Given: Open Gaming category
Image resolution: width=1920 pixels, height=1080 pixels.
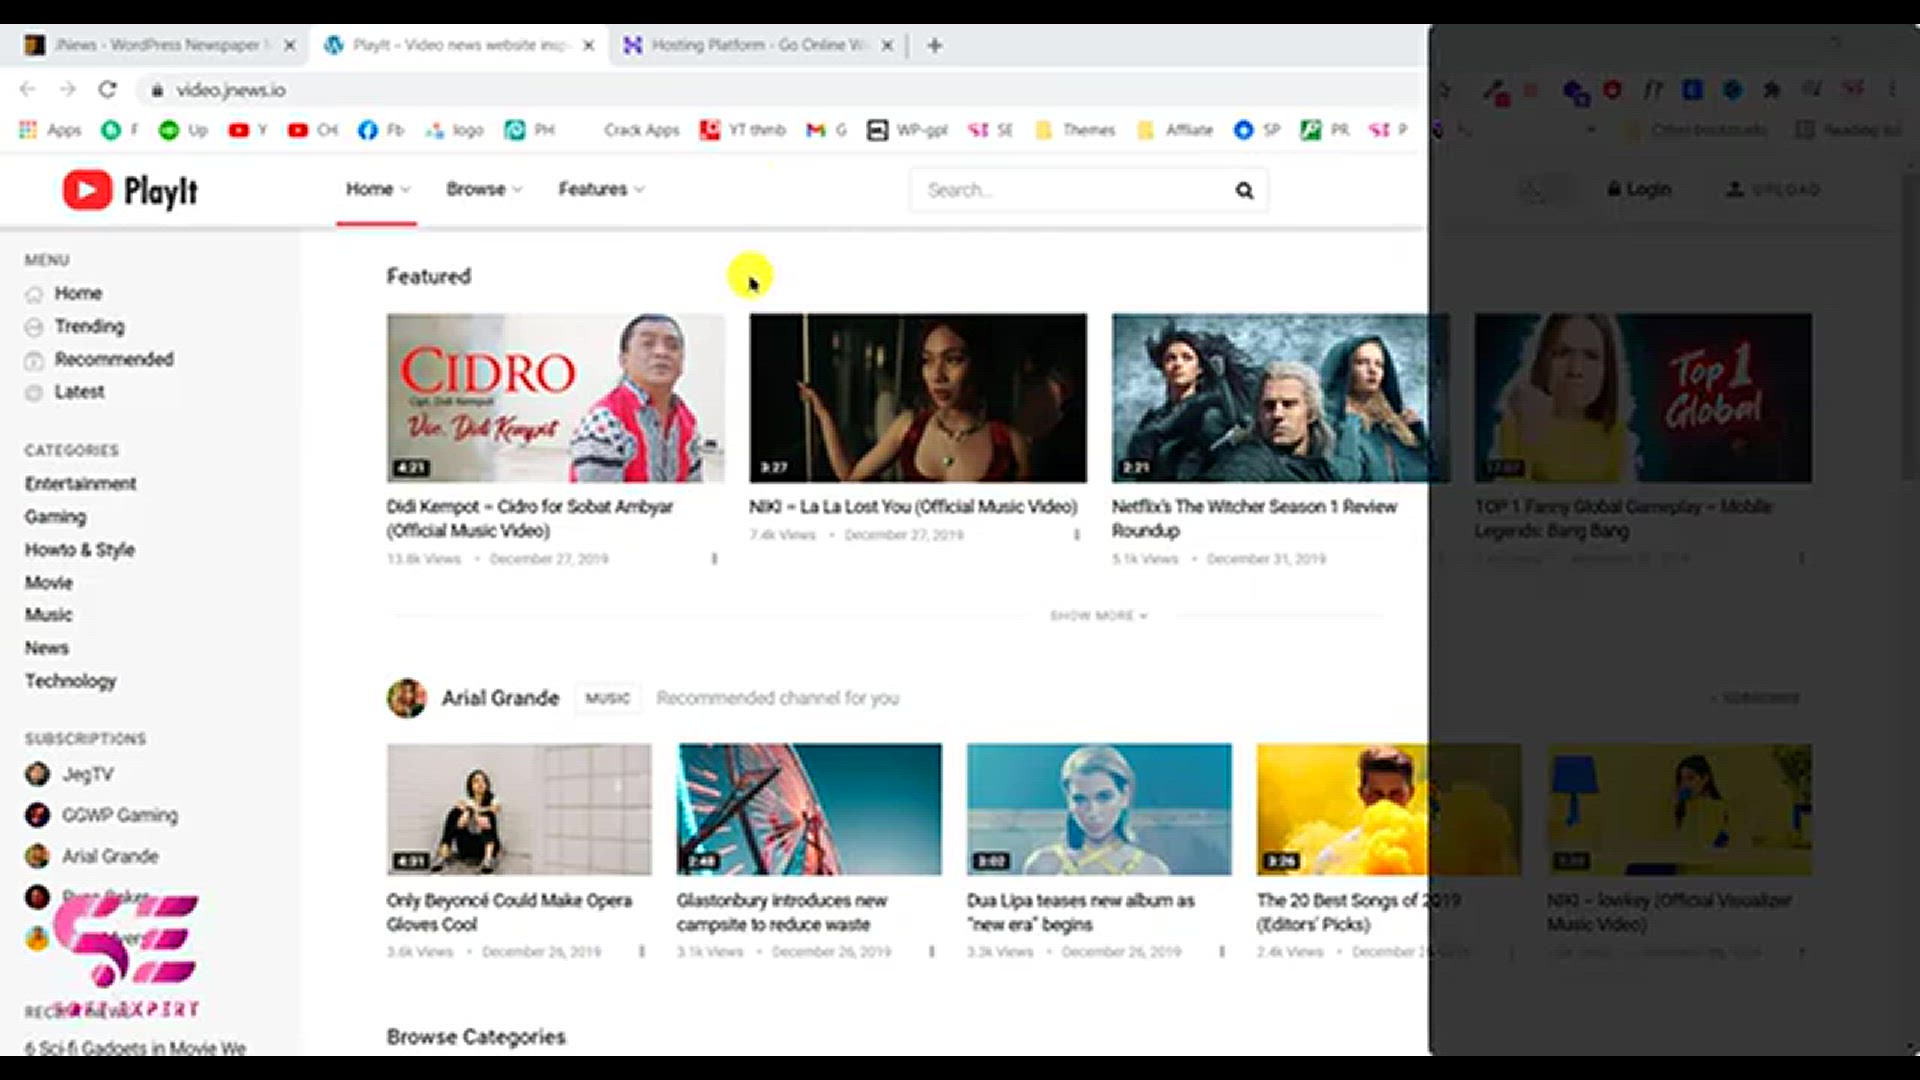Looking at the screenshot, I should pos(55,517).
